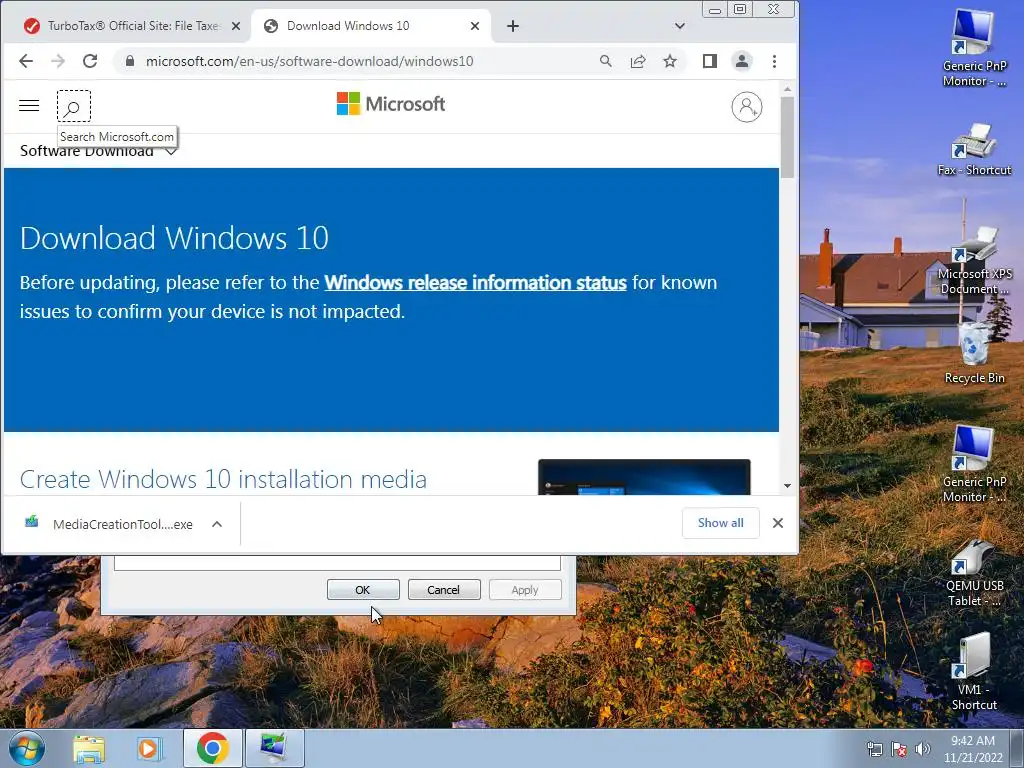Image resolution: width=1024 pixels, height=768 pixels.
Task: Open the tab search dropdown arrow
Action: [x=680, y=26]
